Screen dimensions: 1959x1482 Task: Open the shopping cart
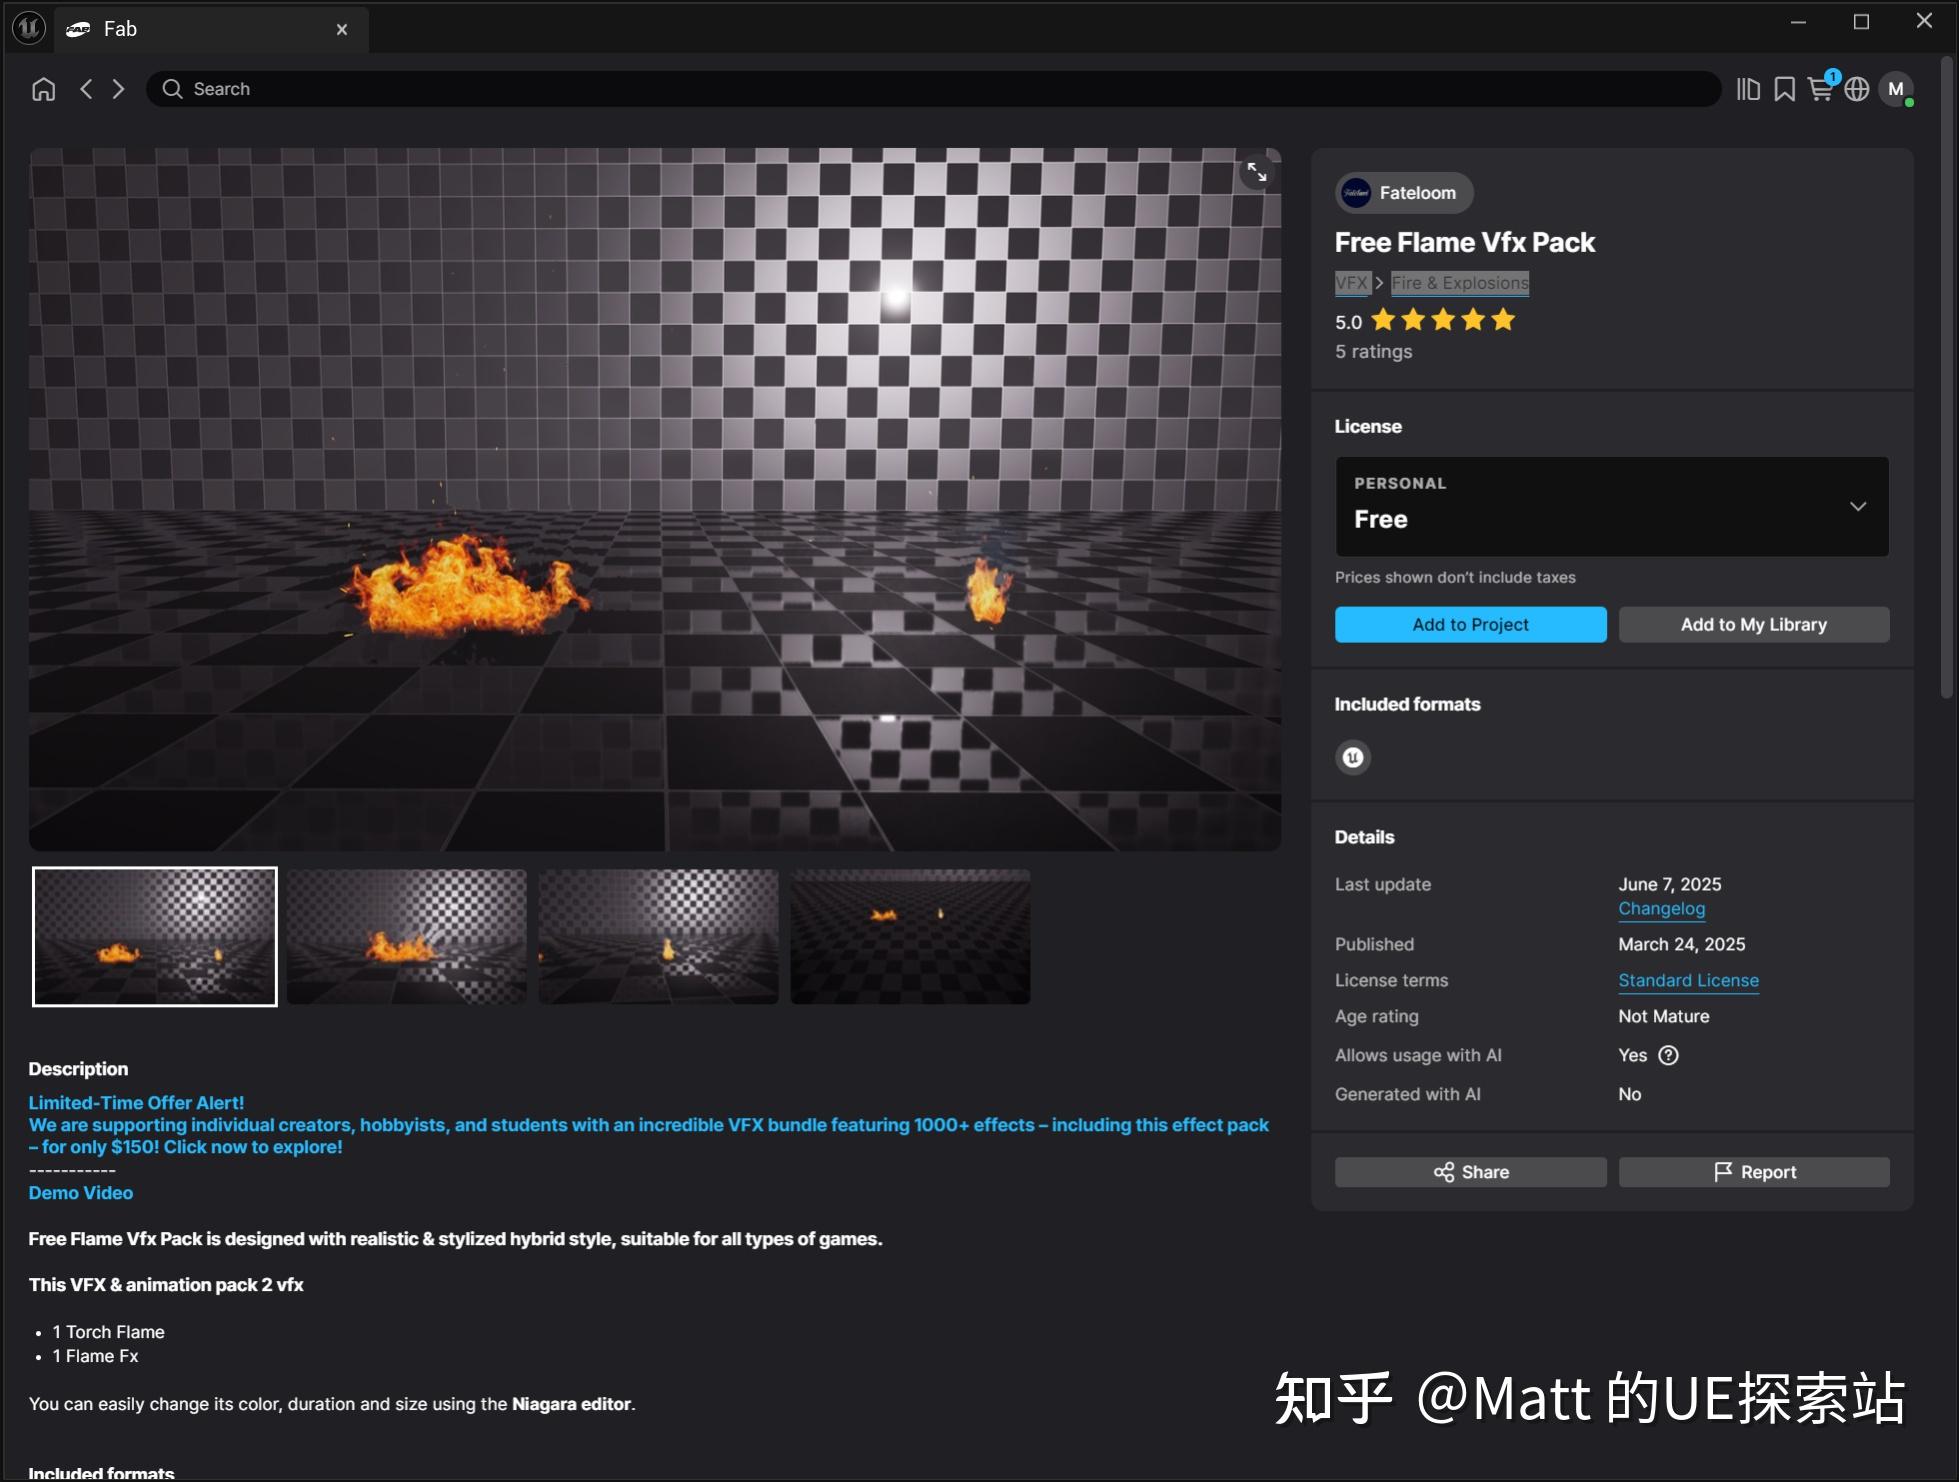(1821, 89)
